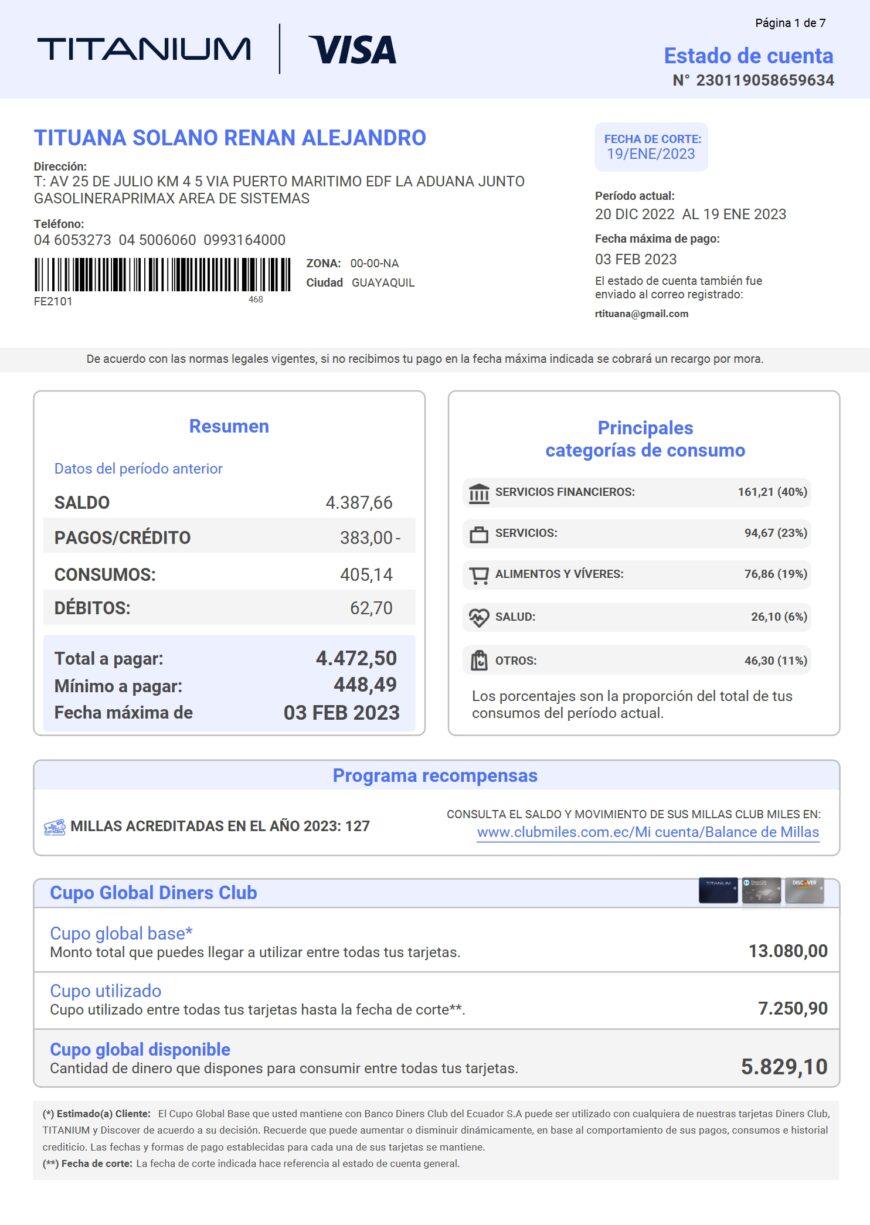Click the shopping cart icon for Alimentos y Víveres

[479, 576]
